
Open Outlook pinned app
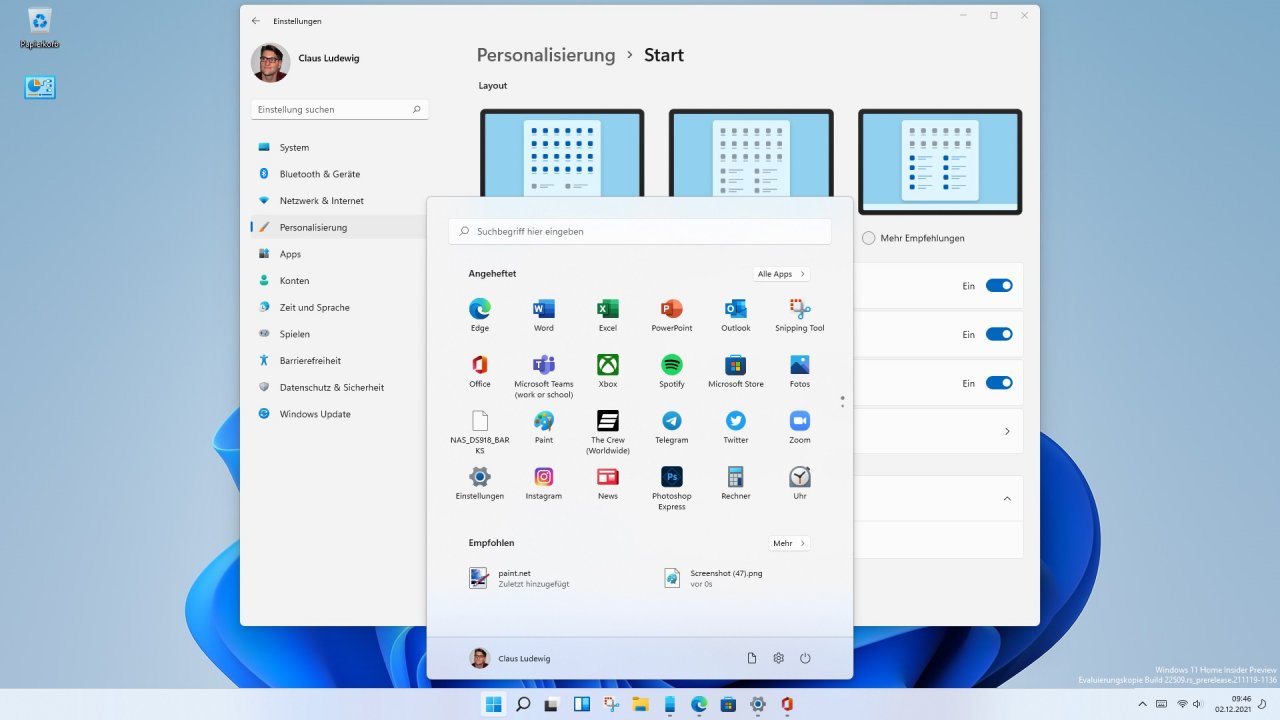pos(736,314)
